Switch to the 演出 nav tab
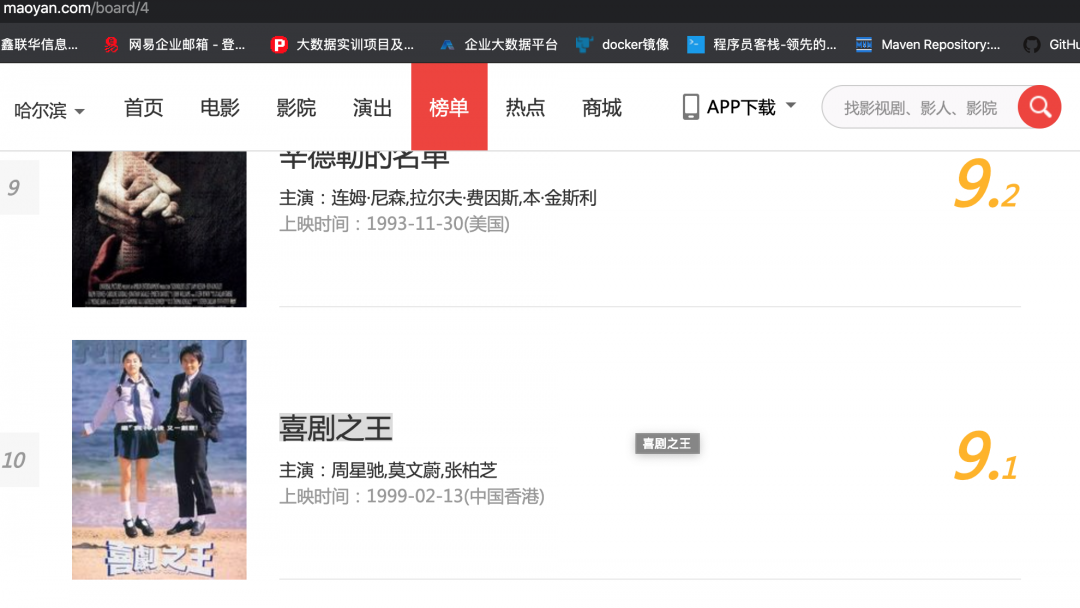 pos(373,107)
